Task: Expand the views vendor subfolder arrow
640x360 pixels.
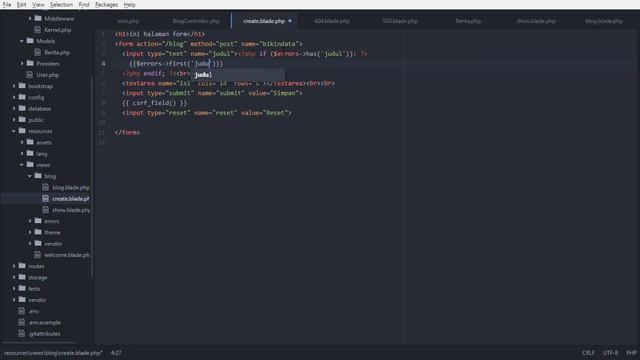Action: tap(30, 243)
